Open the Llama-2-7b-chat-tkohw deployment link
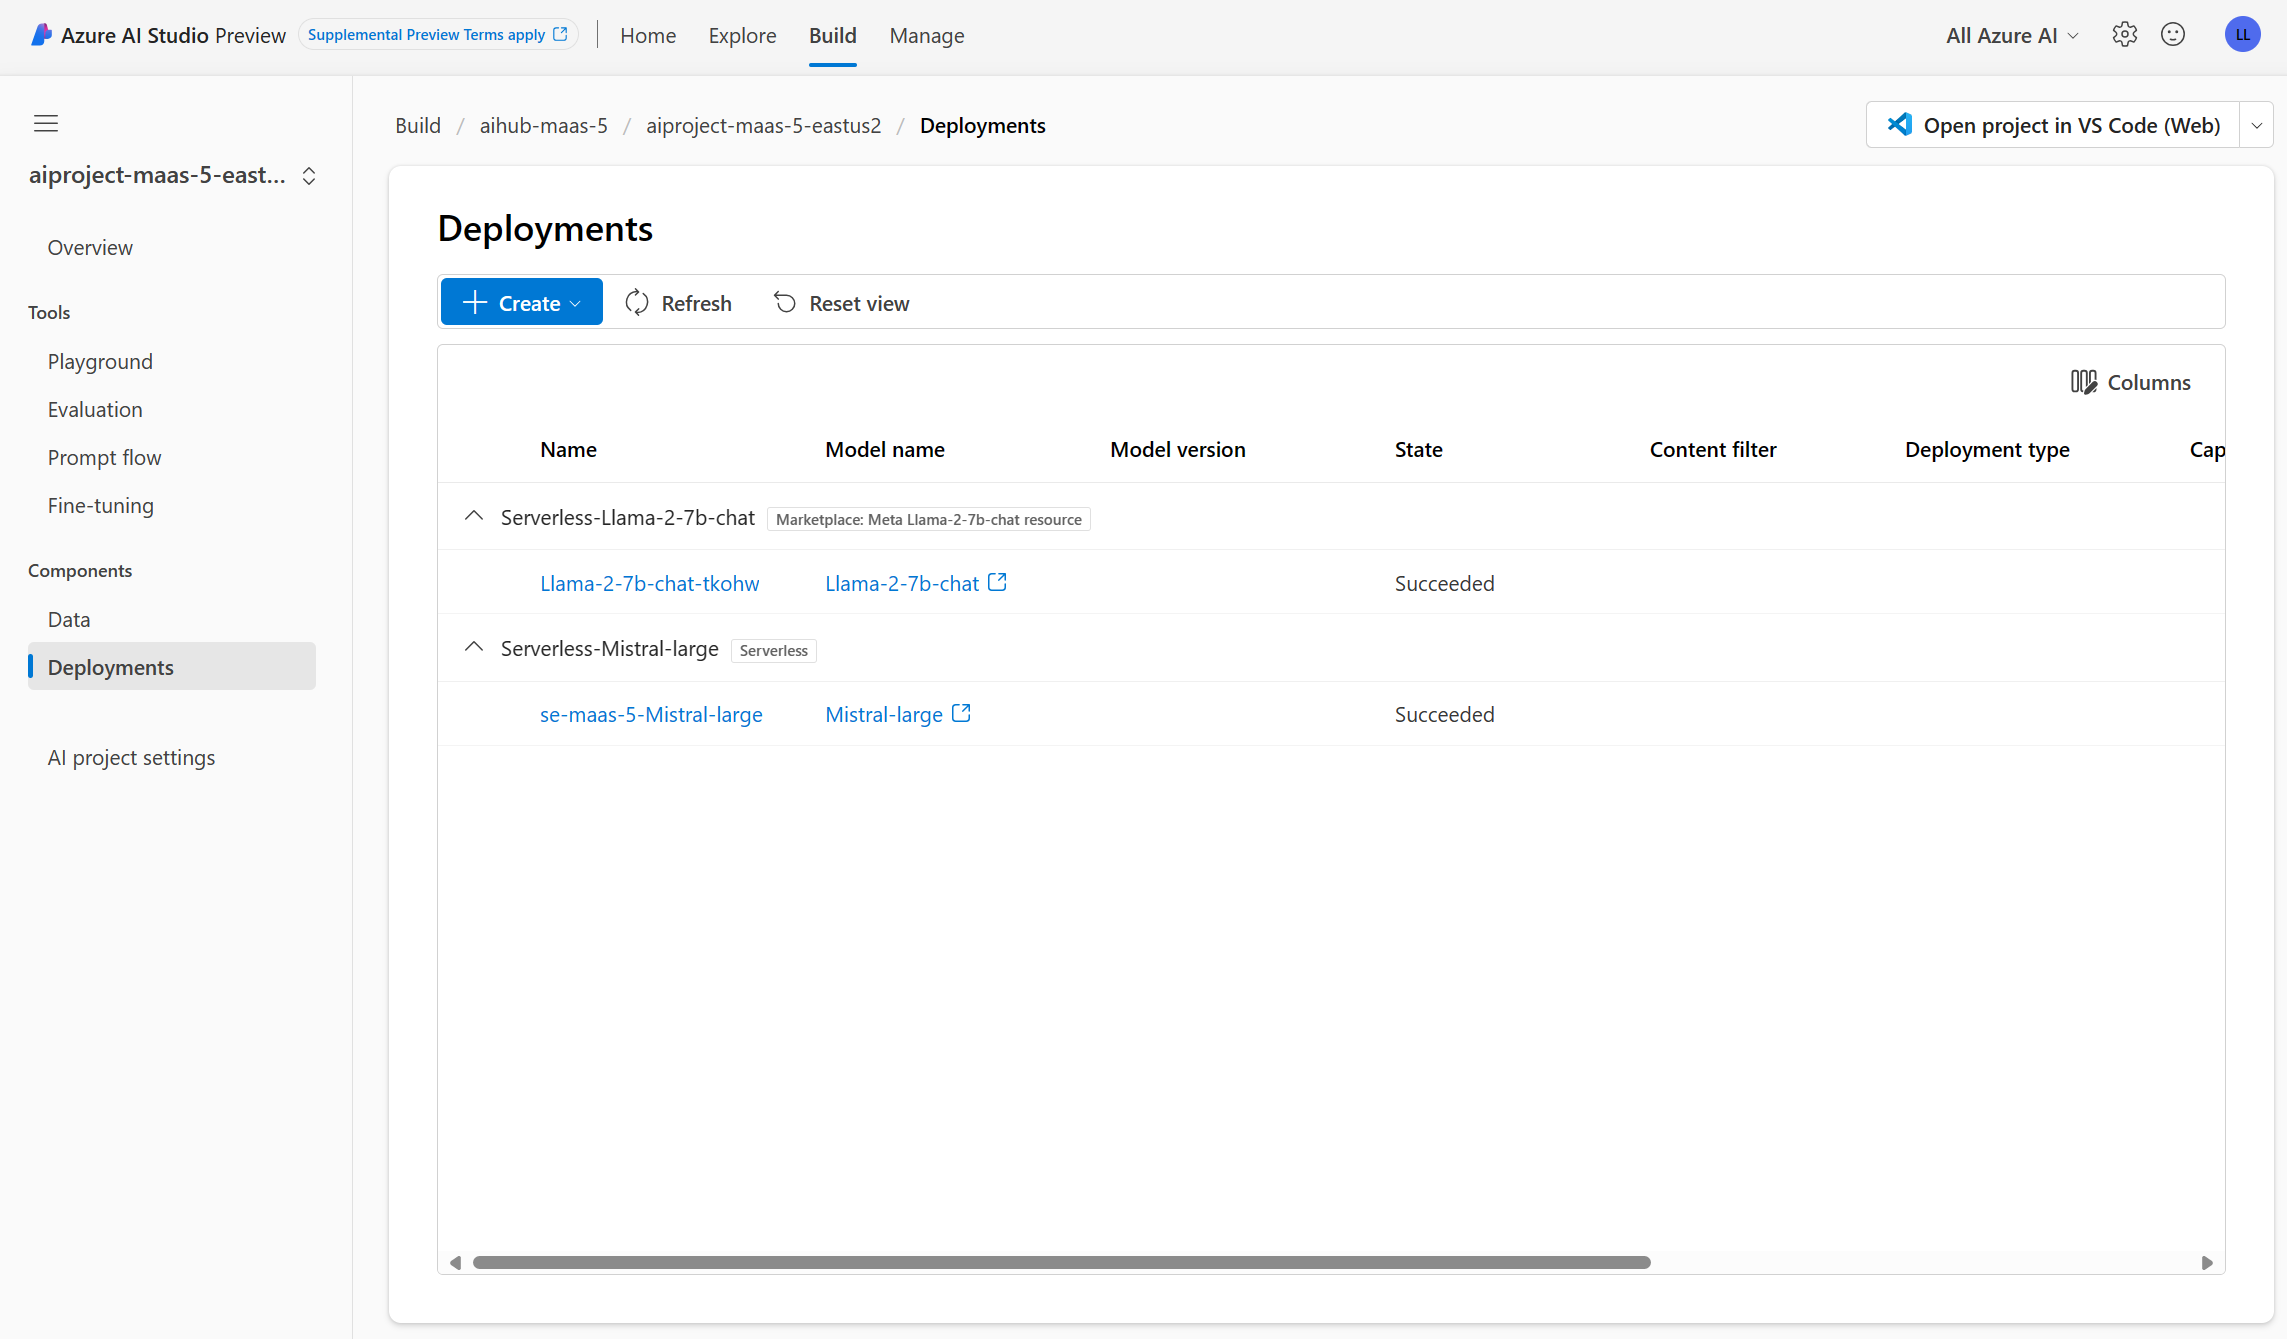Screen dimensions: 2287x1339 click(x=649, y=583)
